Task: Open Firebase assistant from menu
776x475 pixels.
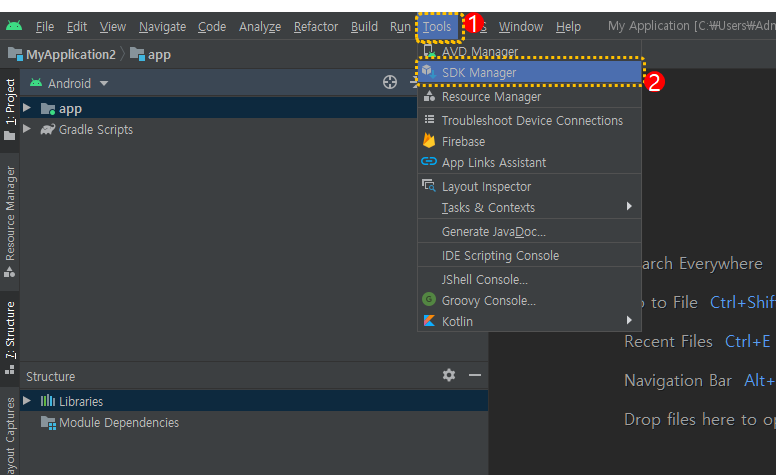Action: tap(529, 142)
